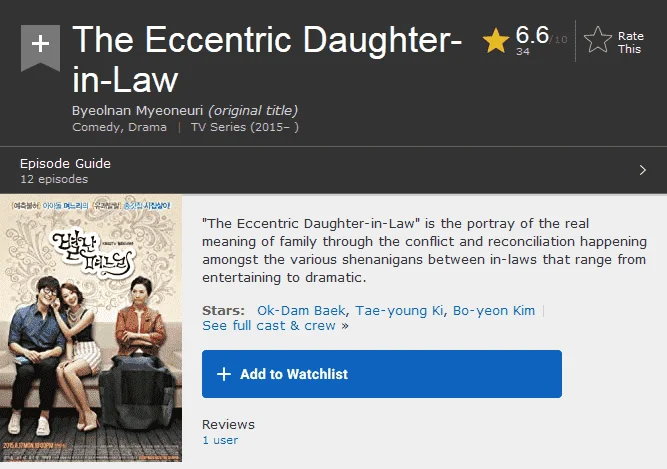Click the Rate This label

(x=630, y=43)
